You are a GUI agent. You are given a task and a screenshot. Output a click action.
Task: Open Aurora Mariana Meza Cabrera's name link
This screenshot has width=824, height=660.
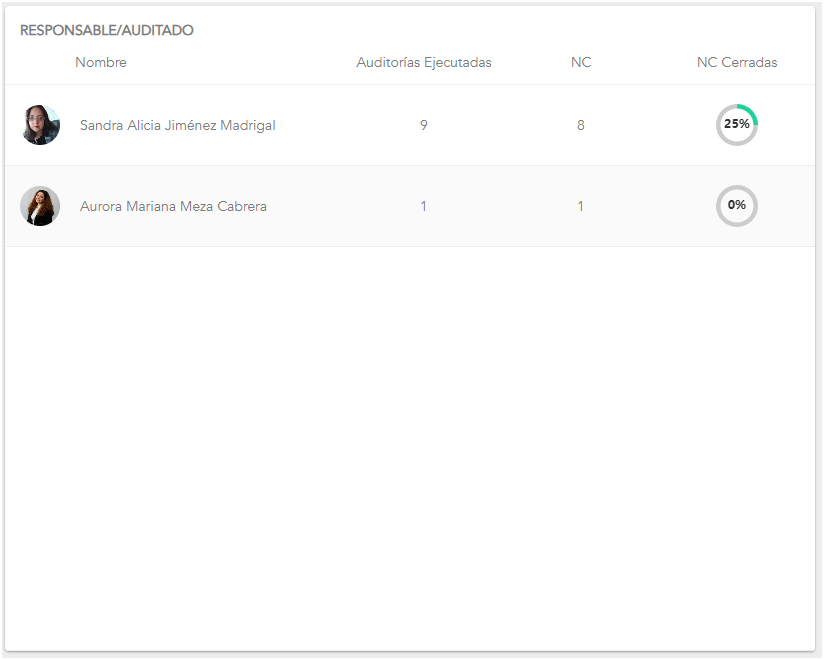tap(173, 206)
